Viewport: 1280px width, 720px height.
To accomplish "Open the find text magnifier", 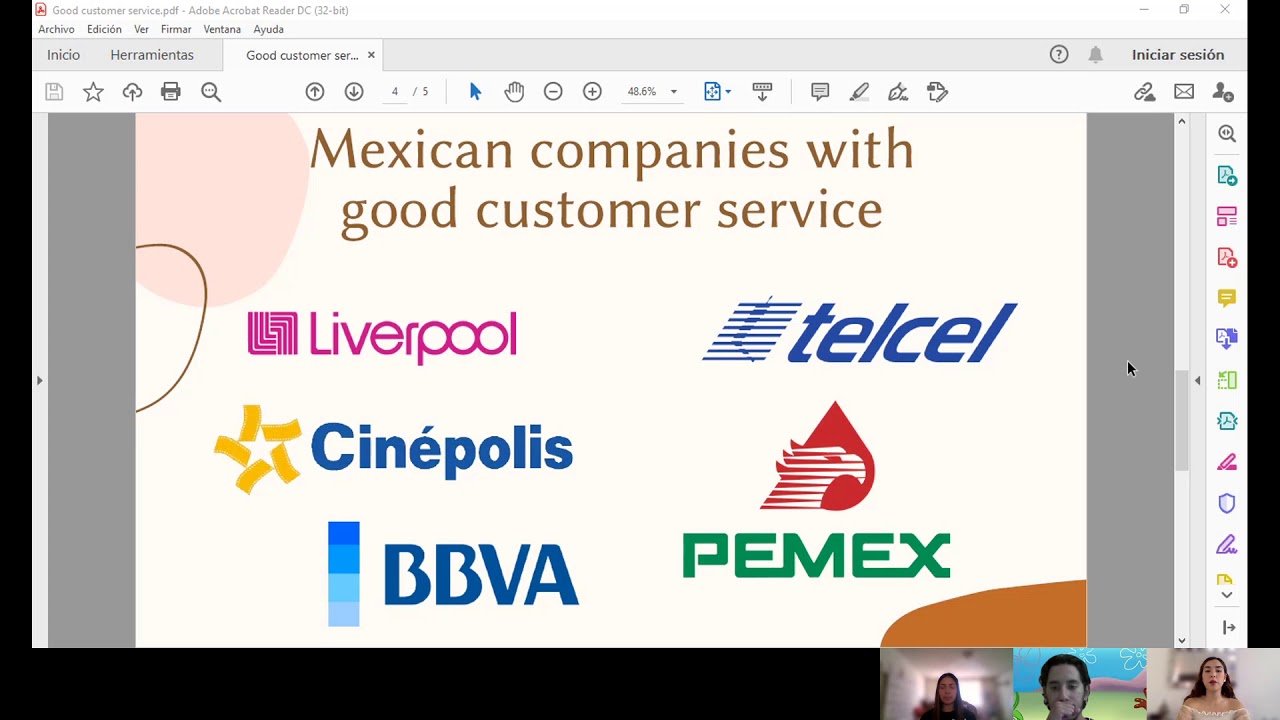I will coord(211,92).
